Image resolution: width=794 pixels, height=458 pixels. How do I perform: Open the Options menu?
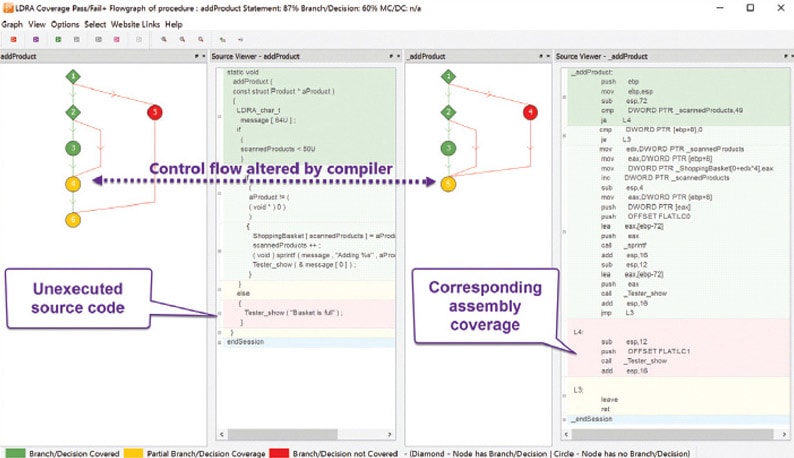coord(65,24)
